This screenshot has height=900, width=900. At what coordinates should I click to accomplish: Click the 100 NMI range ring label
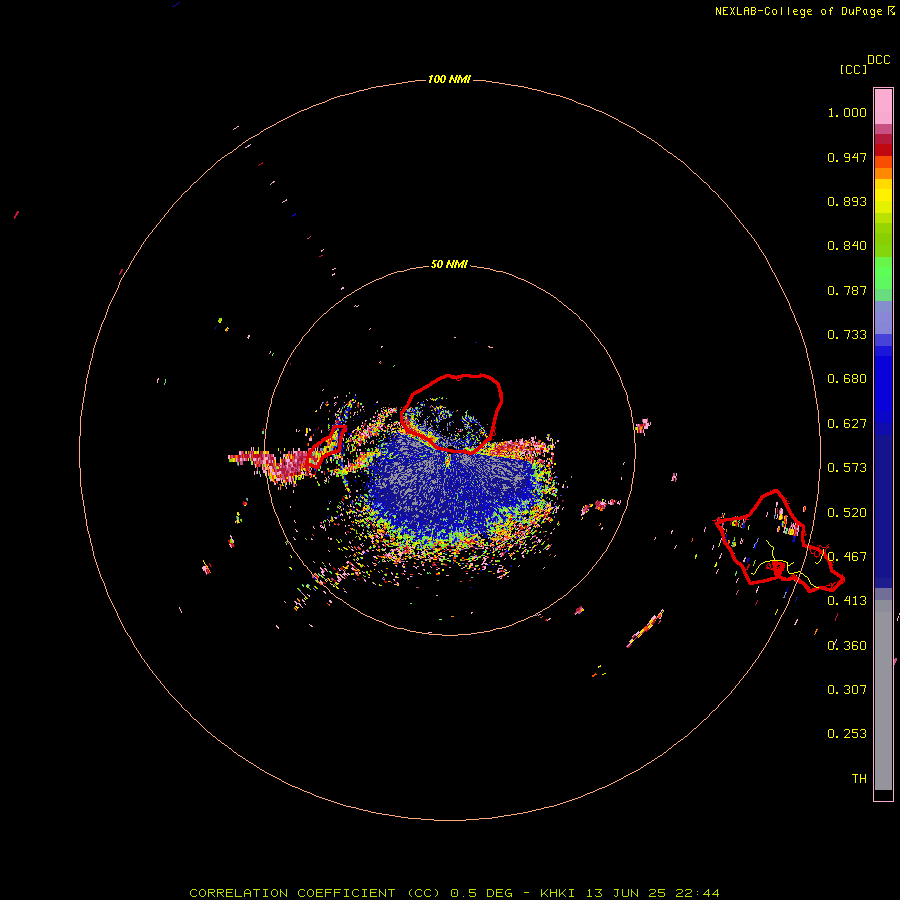449,79
